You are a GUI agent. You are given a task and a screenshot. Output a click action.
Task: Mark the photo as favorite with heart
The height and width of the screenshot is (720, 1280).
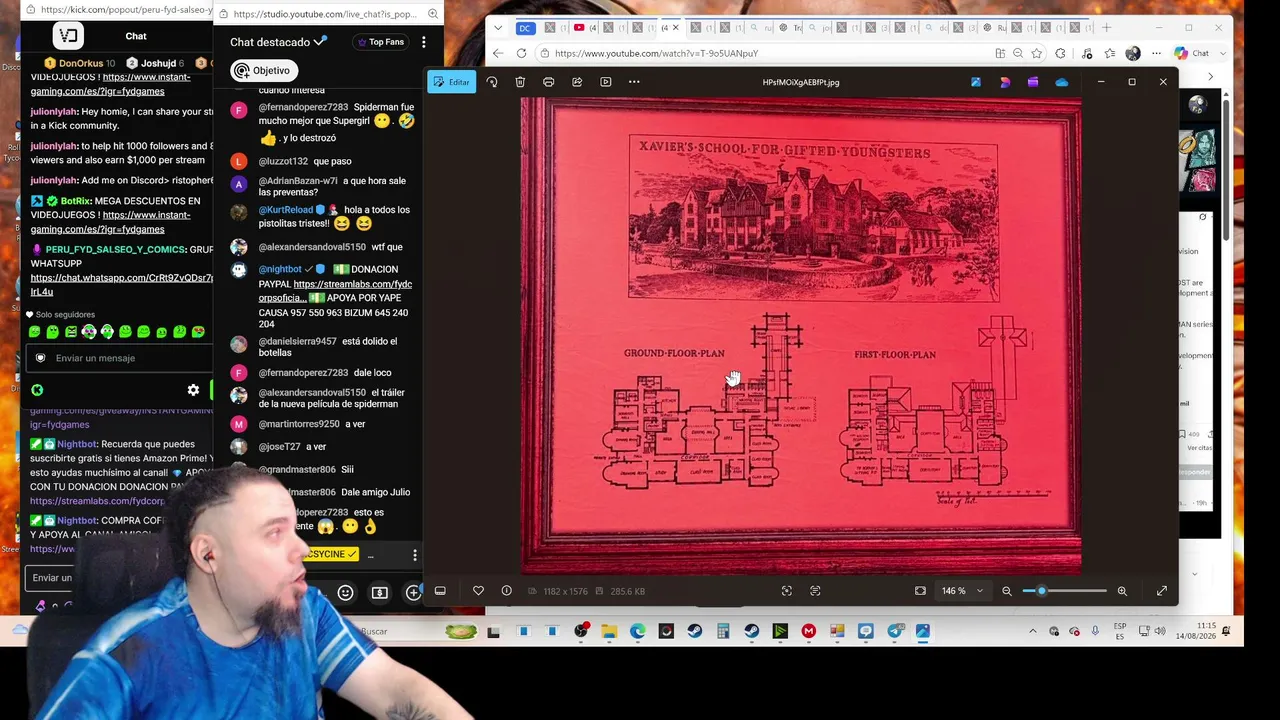tap(478, 591)
